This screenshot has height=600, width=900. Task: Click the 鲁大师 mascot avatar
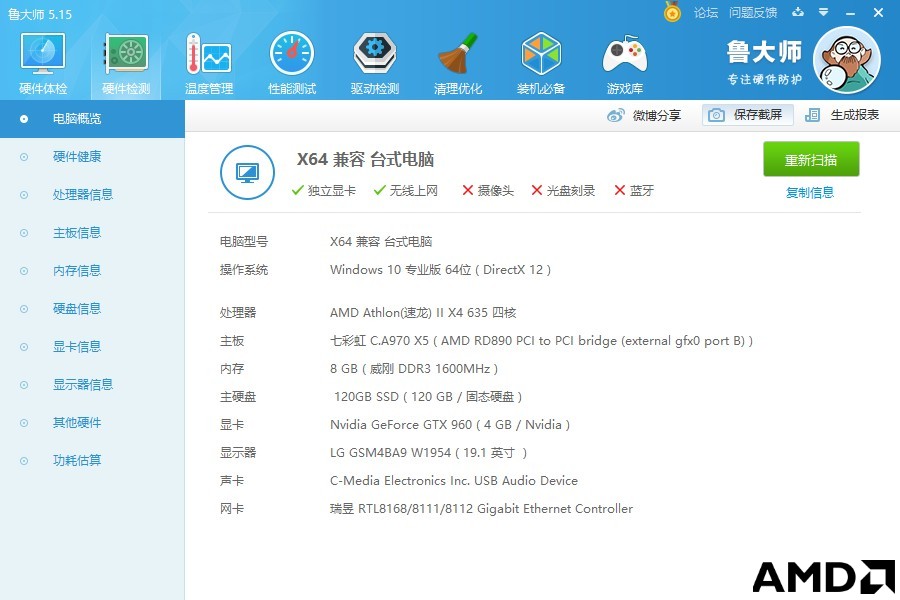[x=847, y=60]
